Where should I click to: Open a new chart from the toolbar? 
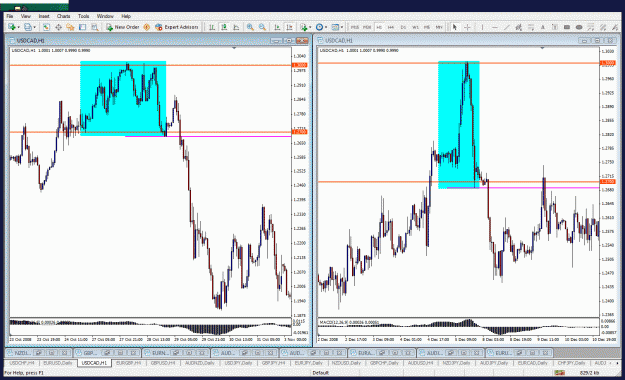(11, 27)
